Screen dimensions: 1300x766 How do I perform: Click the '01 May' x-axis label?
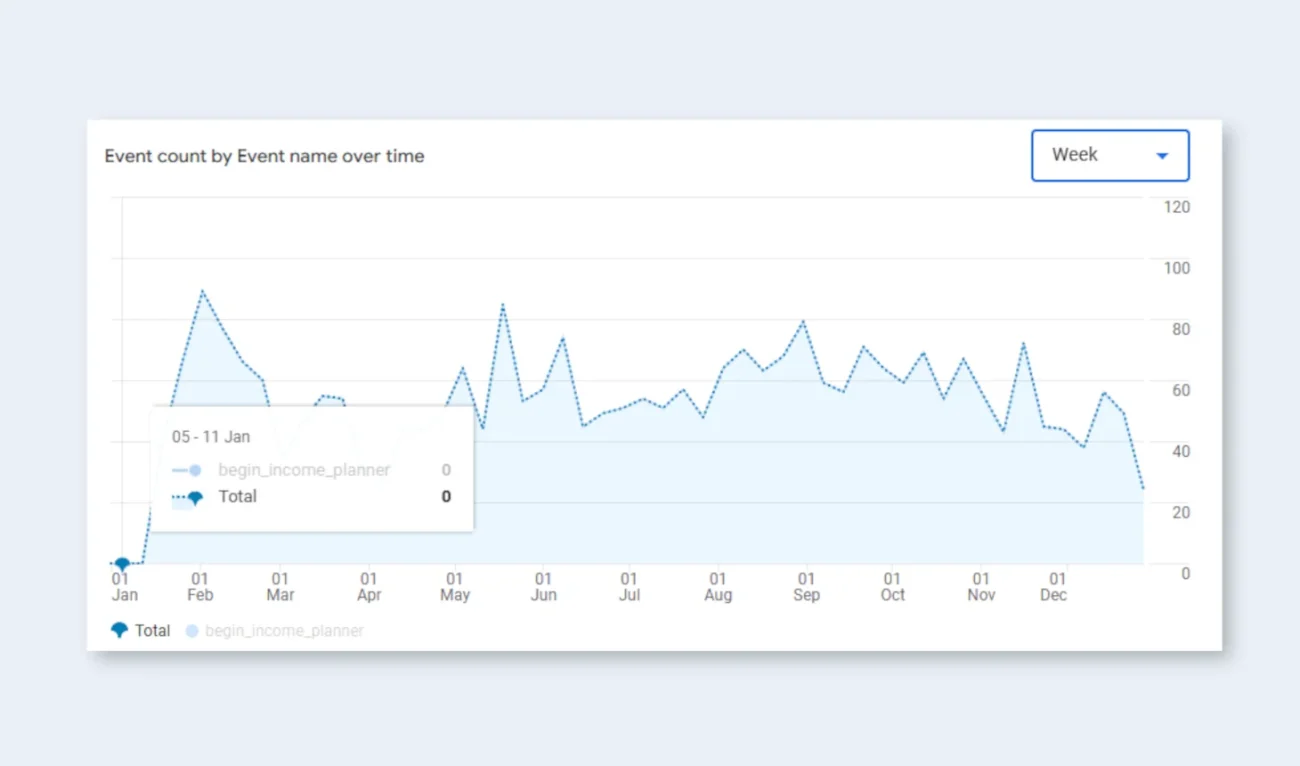(455, 587)
